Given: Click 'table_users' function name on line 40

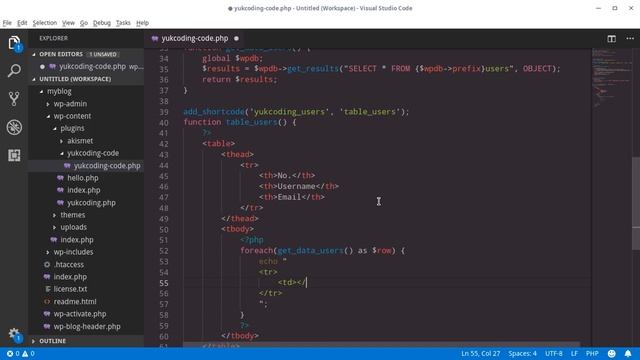Looking at the screenshot, I should (x=251, y=122).
